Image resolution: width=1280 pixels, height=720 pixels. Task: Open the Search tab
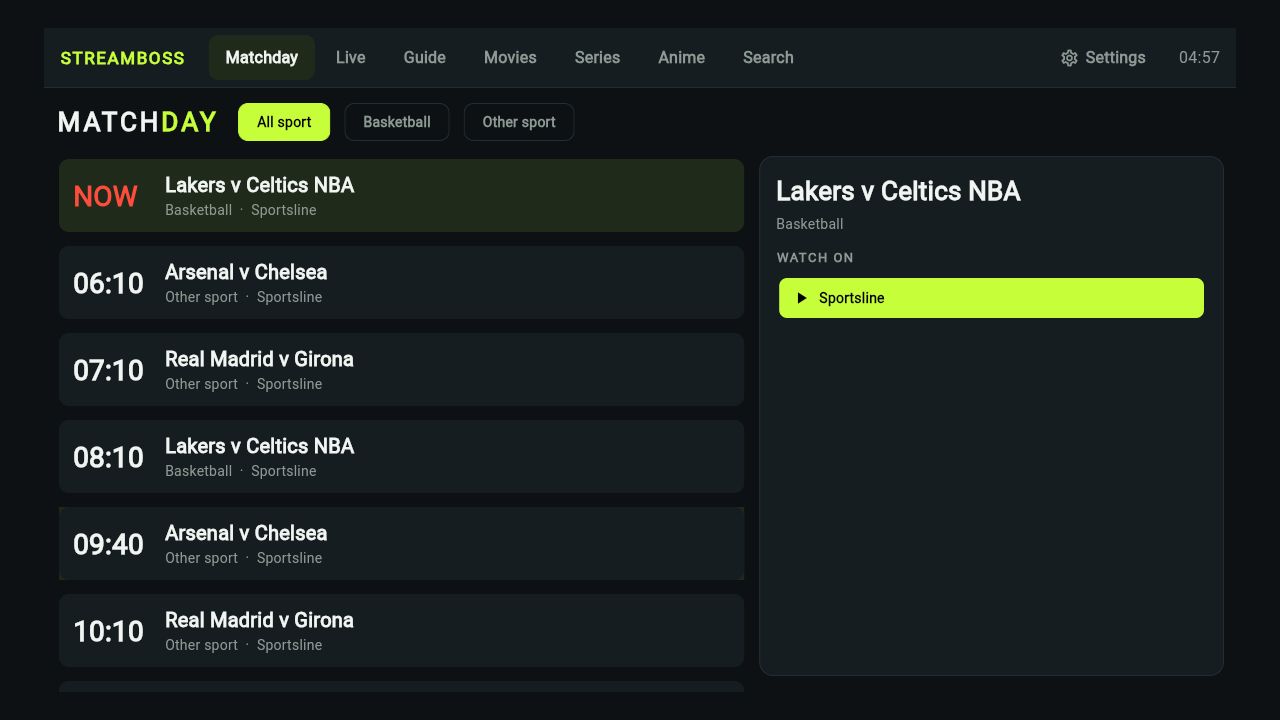coord(768,58)
